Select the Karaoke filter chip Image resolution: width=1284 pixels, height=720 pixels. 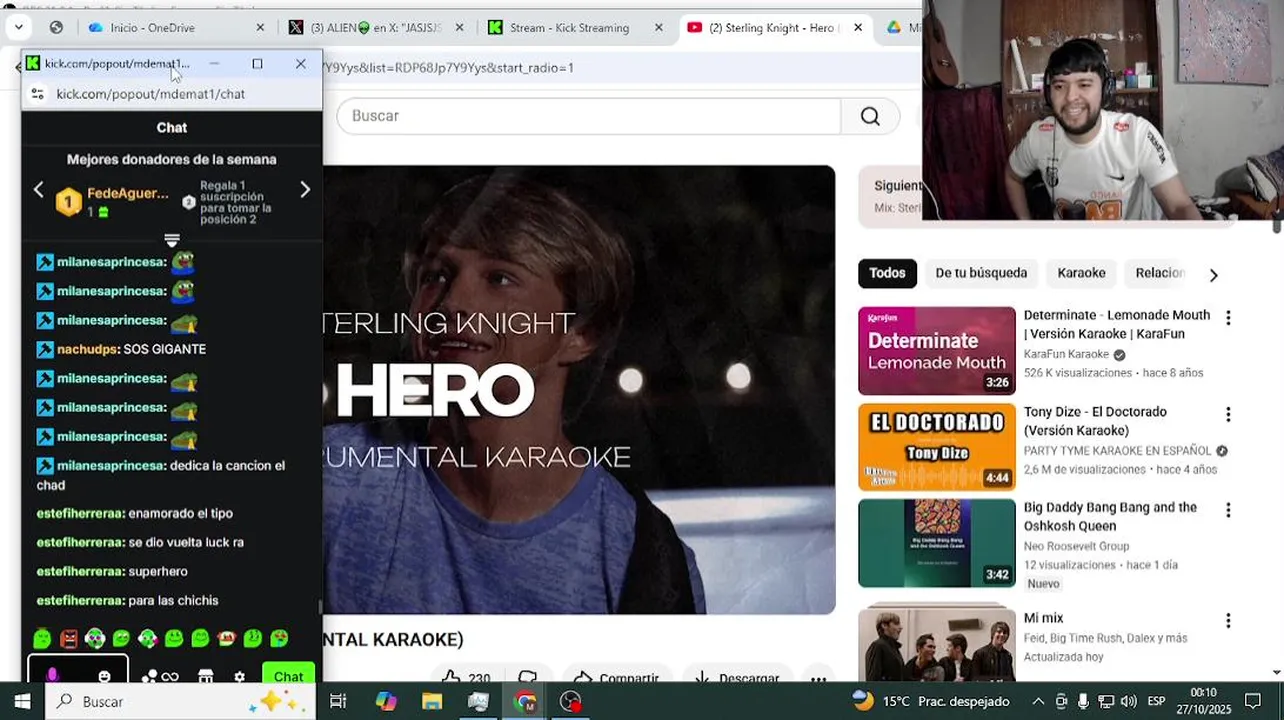click(1081, 273)
